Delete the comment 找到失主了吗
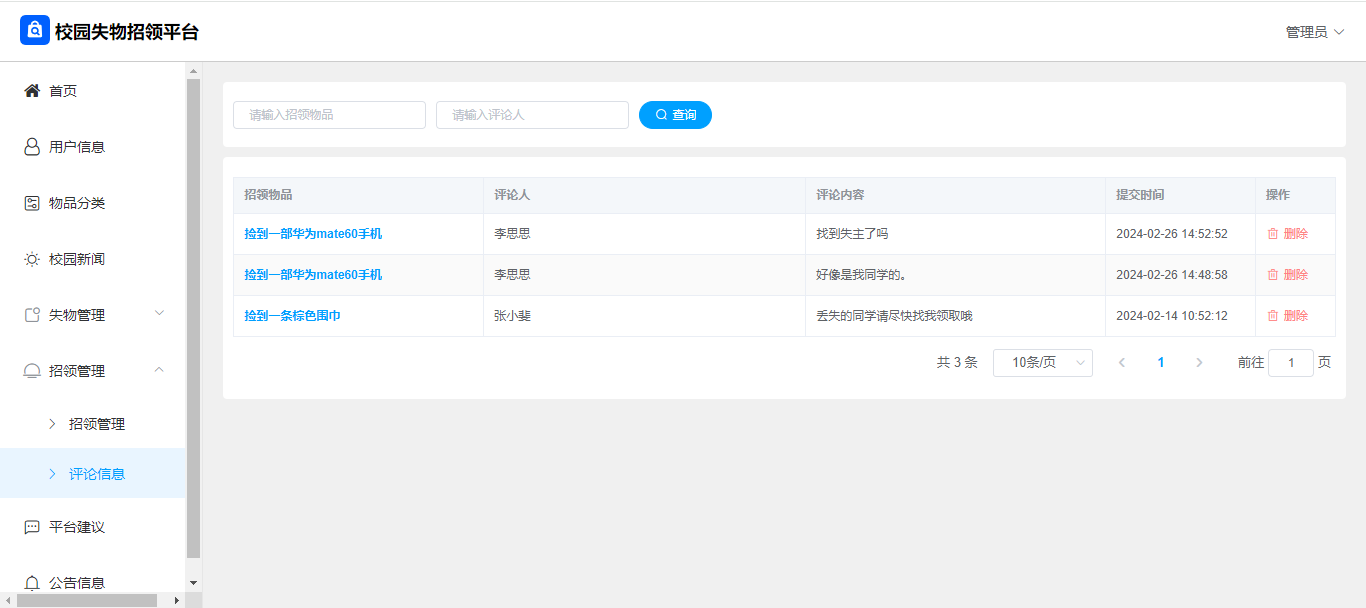This screenshot has width=1366, height=608. 1287,234
